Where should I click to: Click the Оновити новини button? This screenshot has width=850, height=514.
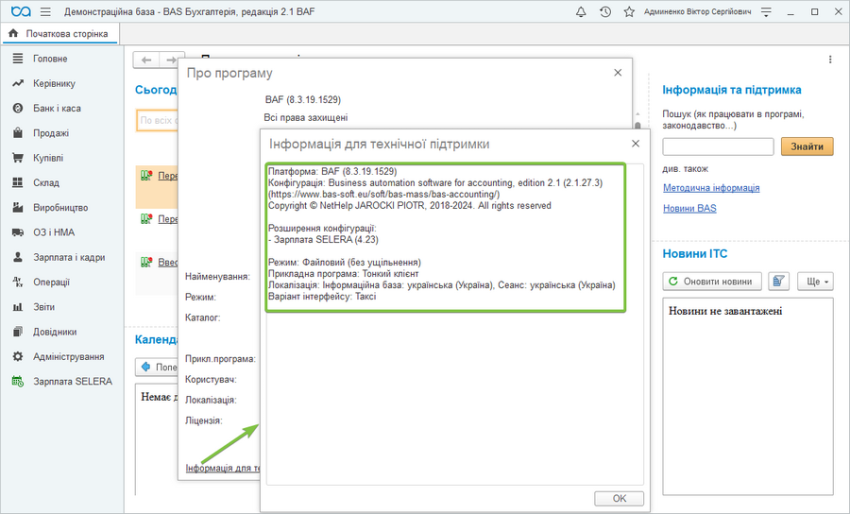coord(712,281)
